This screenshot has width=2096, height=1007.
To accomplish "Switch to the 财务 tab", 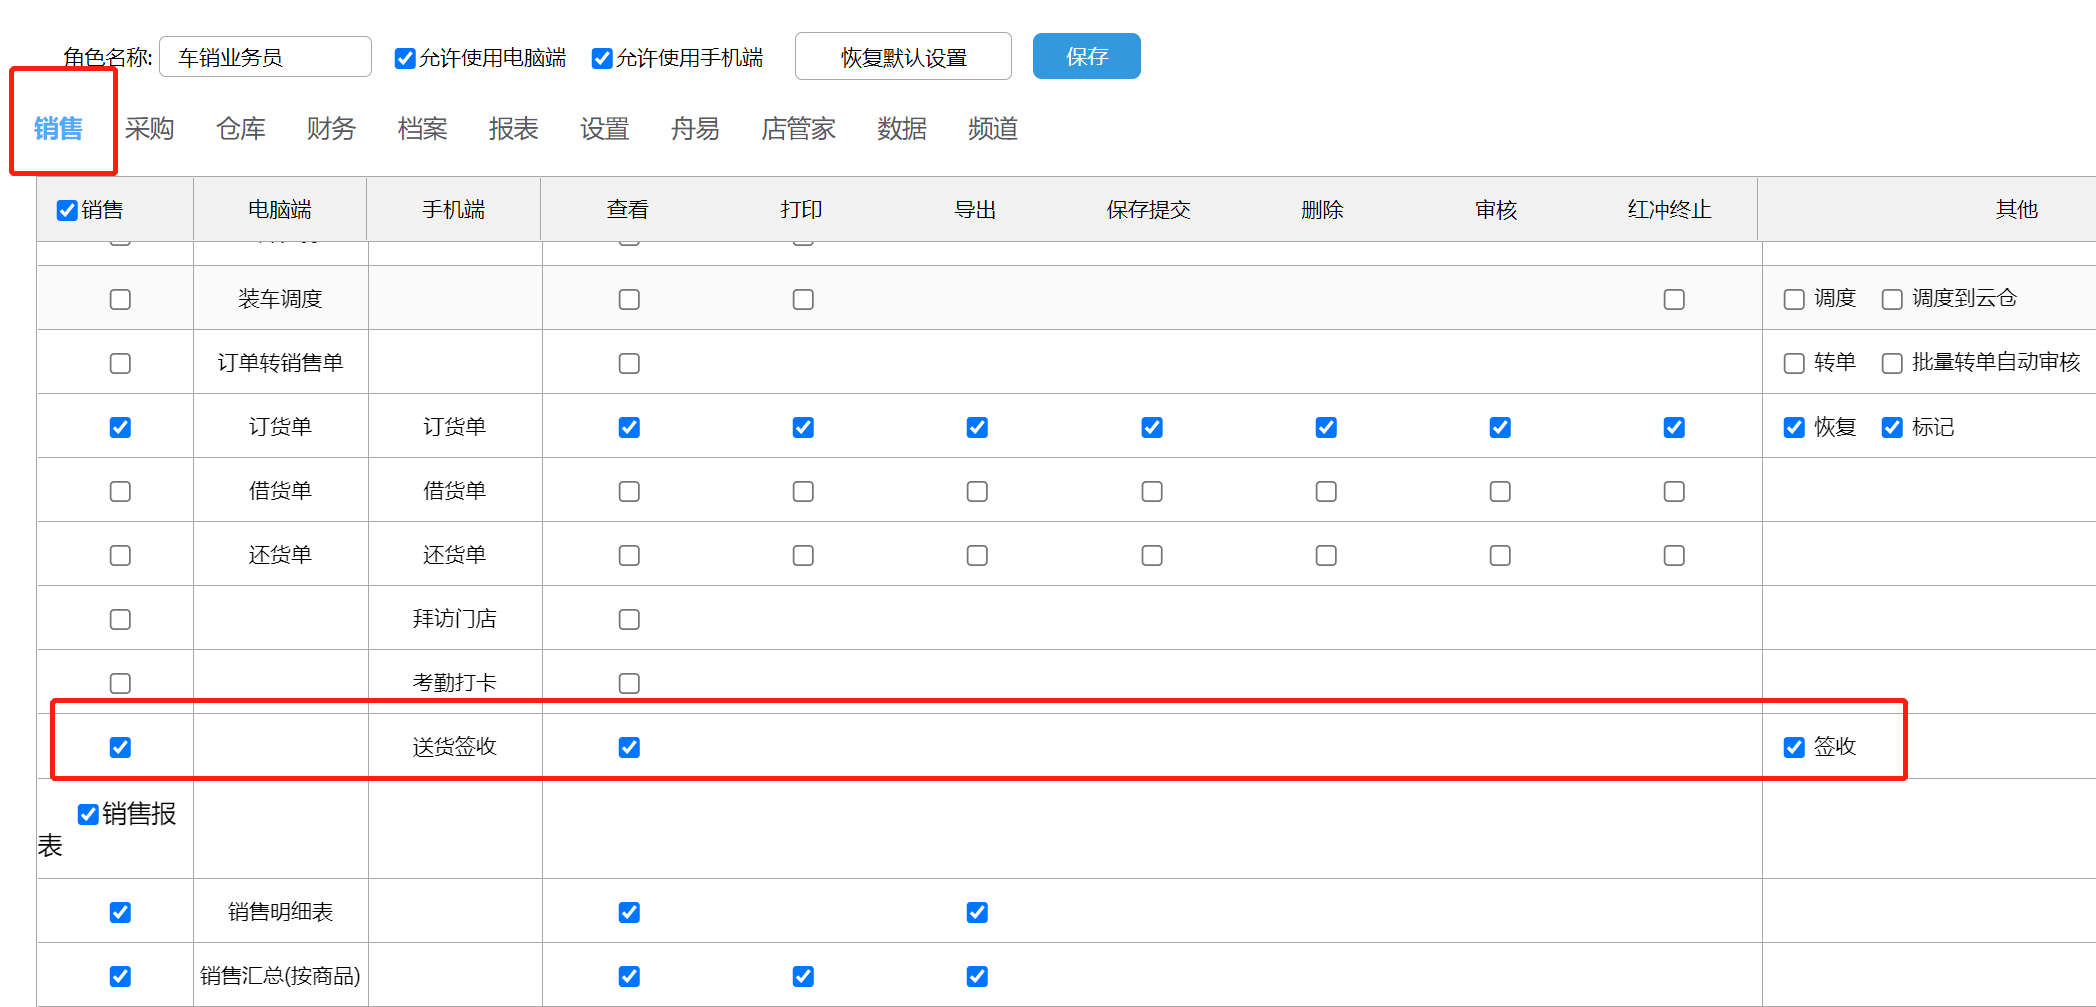I will (x=331, y=129).
